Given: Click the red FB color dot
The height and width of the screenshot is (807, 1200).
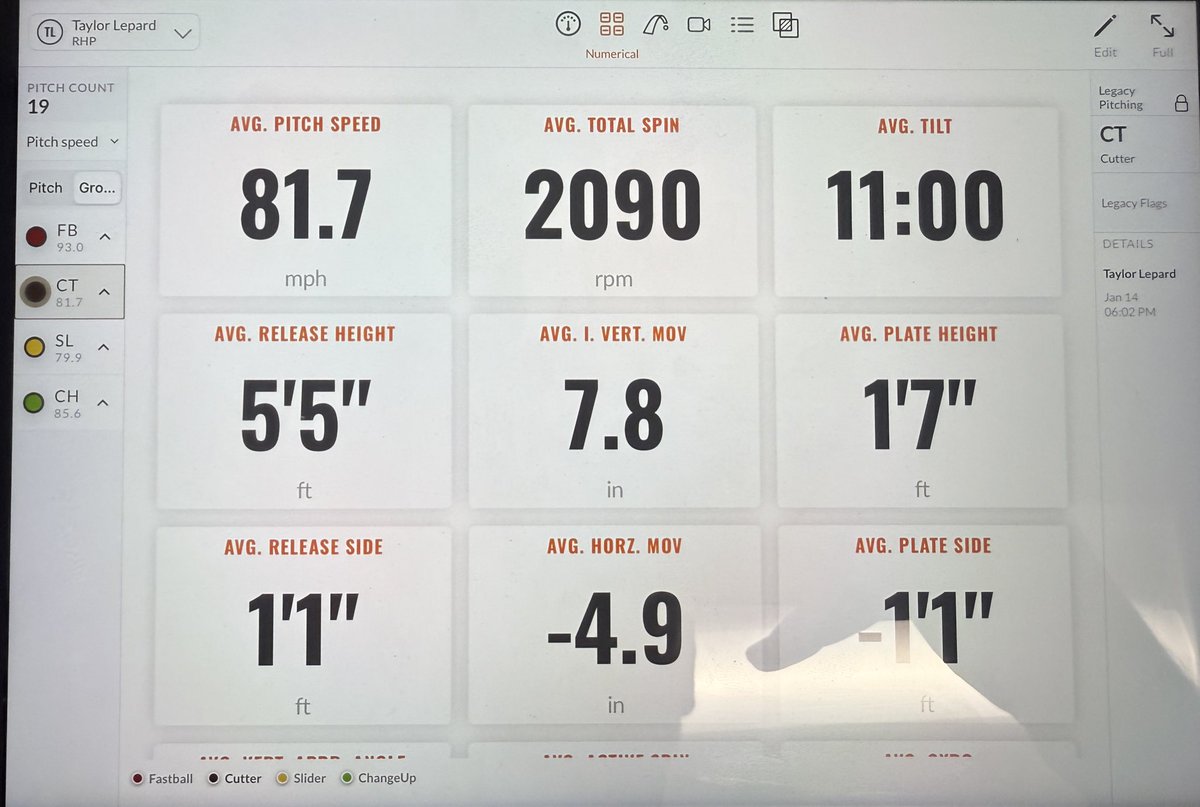Looking at the screenshot, I should [x=36, y=237].
